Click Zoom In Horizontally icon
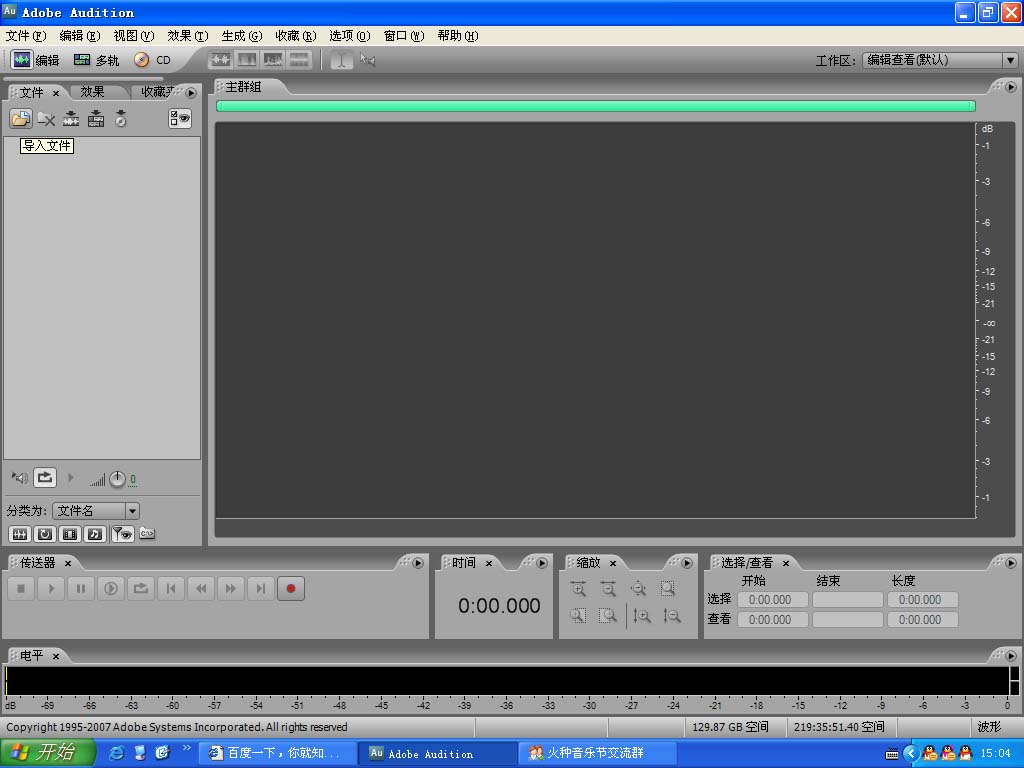 pos(578,589)
